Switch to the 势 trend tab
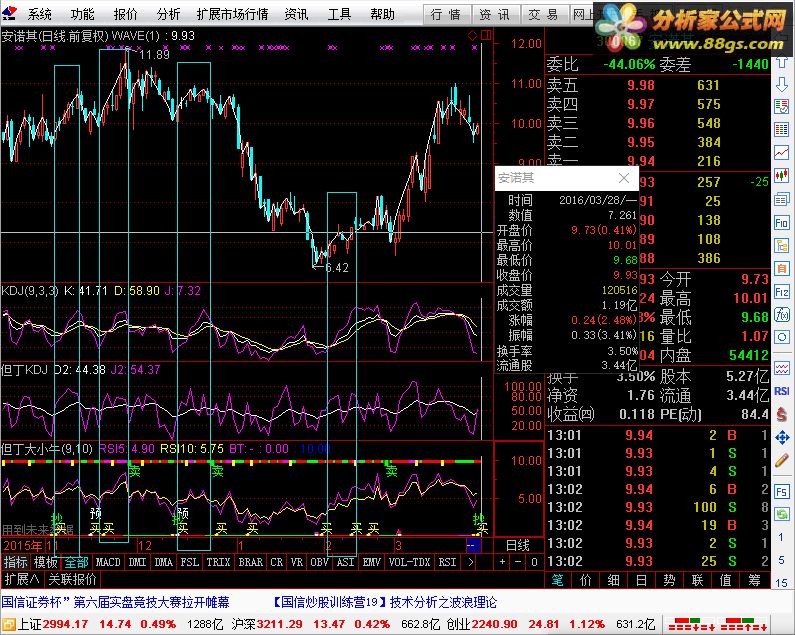The width and height of the screenshot is (795, 635). (669, 580)
